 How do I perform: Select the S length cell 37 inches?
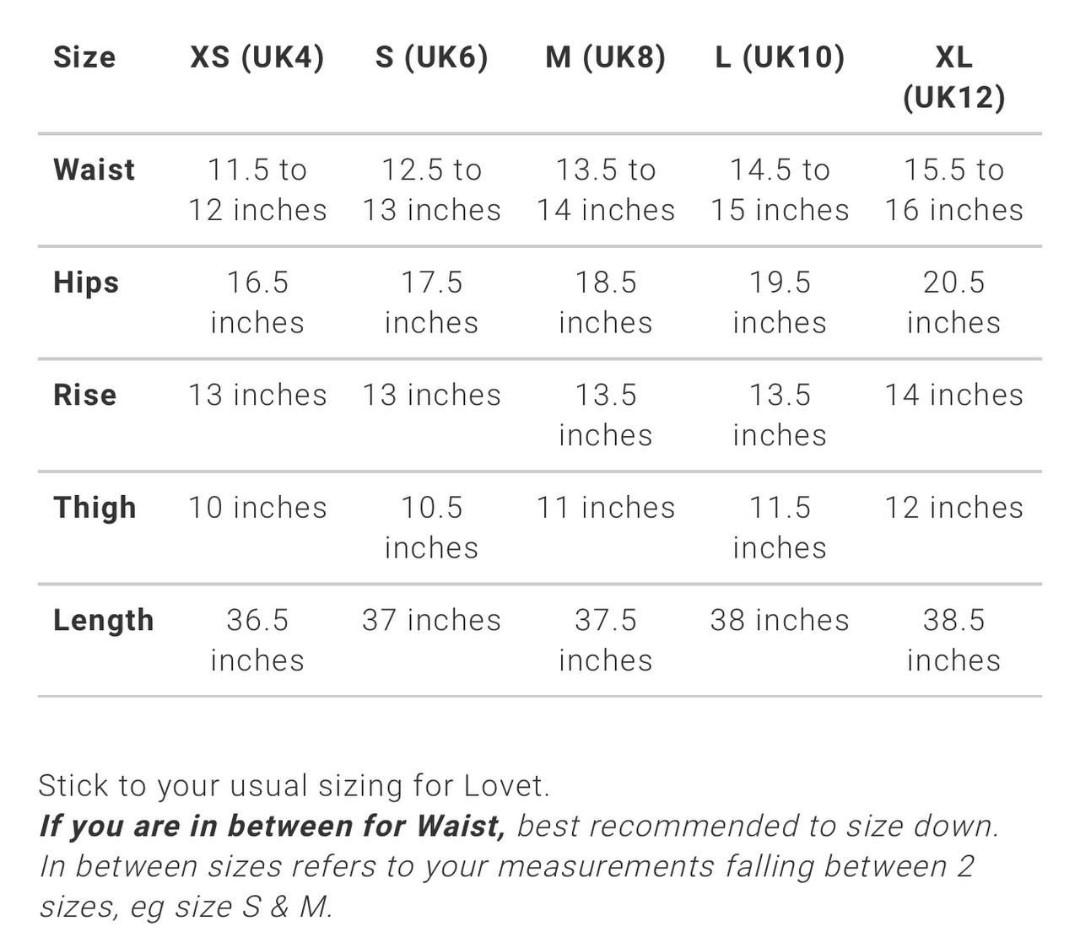(x=432, y=620)
